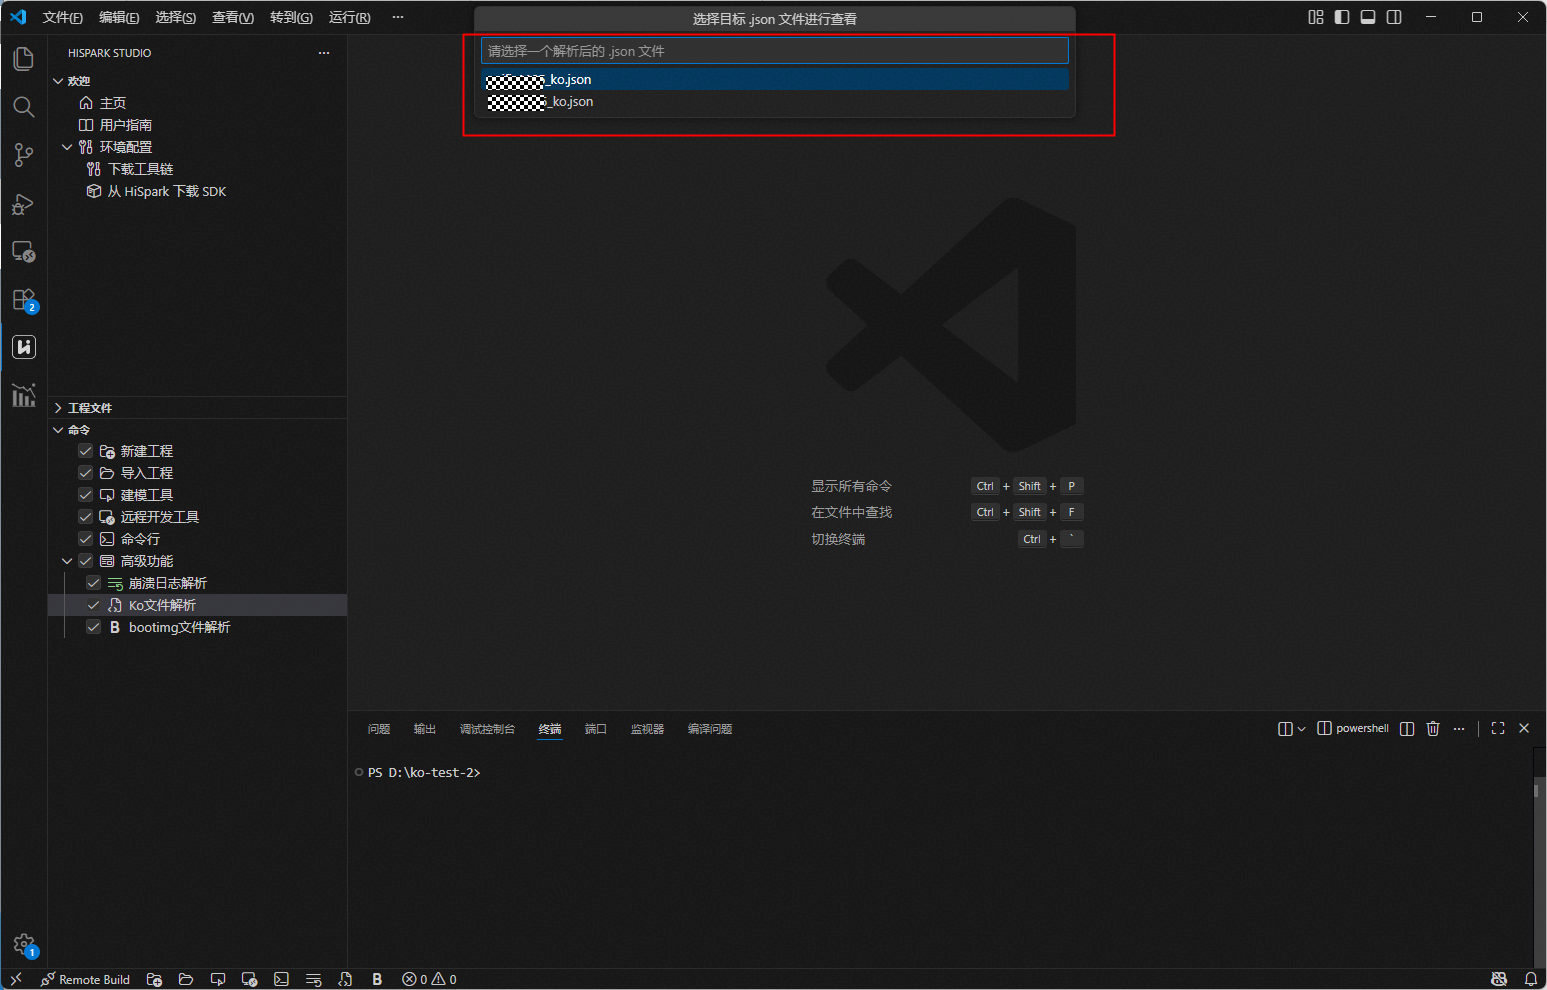Click the command line icon in status bar

[x=282, y=979]
